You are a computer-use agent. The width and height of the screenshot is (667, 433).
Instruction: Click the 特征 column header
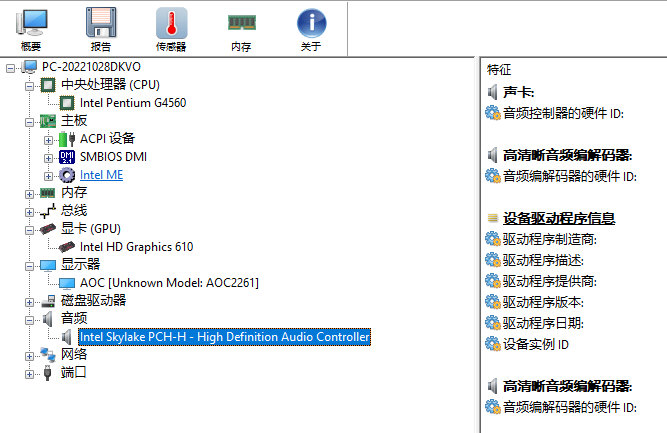click(499, 69)
